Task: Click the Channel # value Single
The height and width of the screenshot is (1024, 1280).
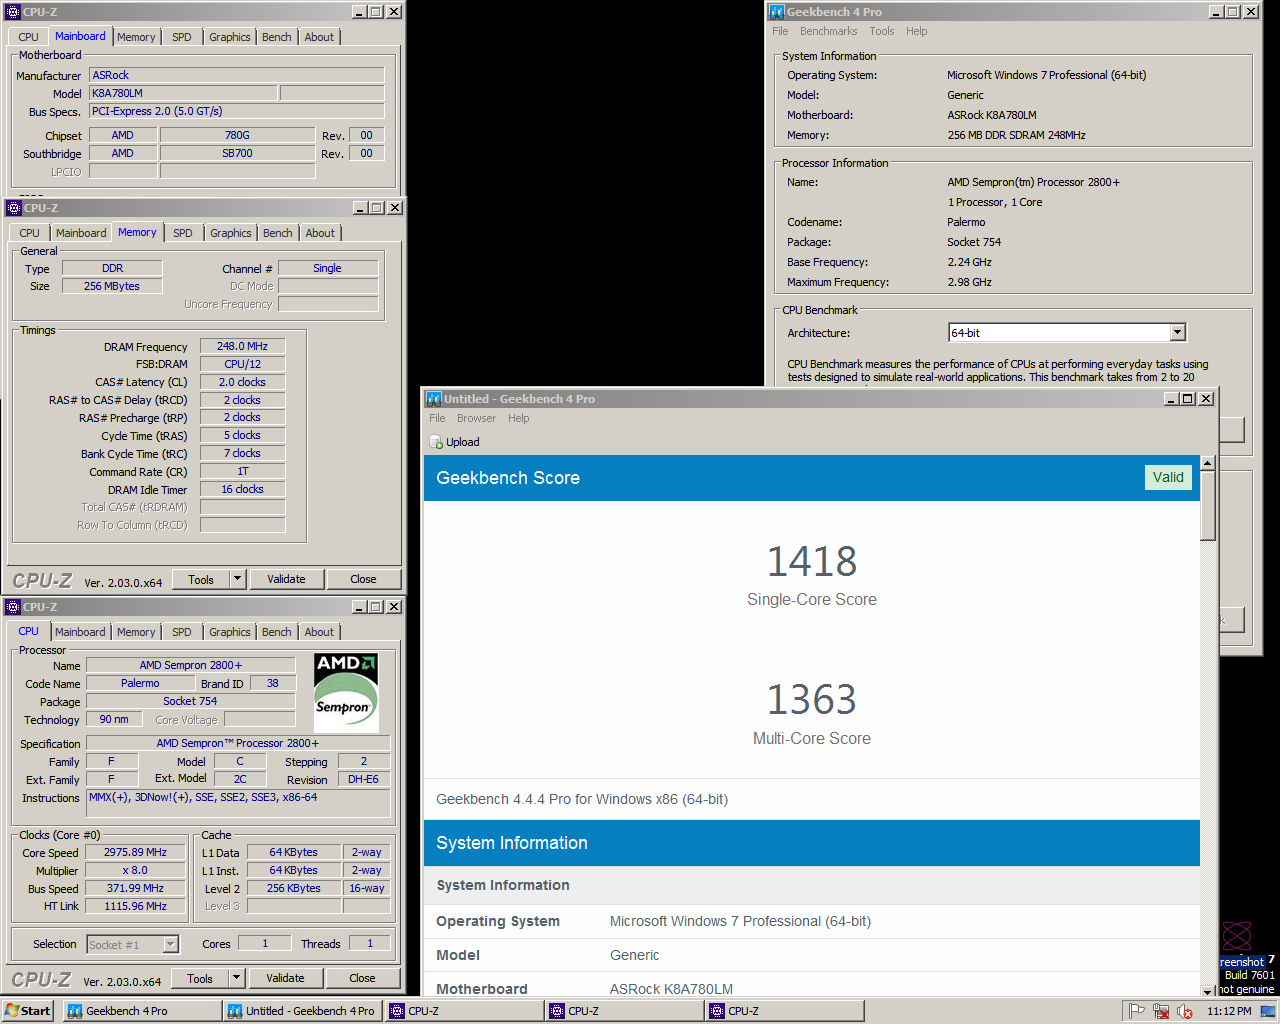Action: tap(328, 268)
